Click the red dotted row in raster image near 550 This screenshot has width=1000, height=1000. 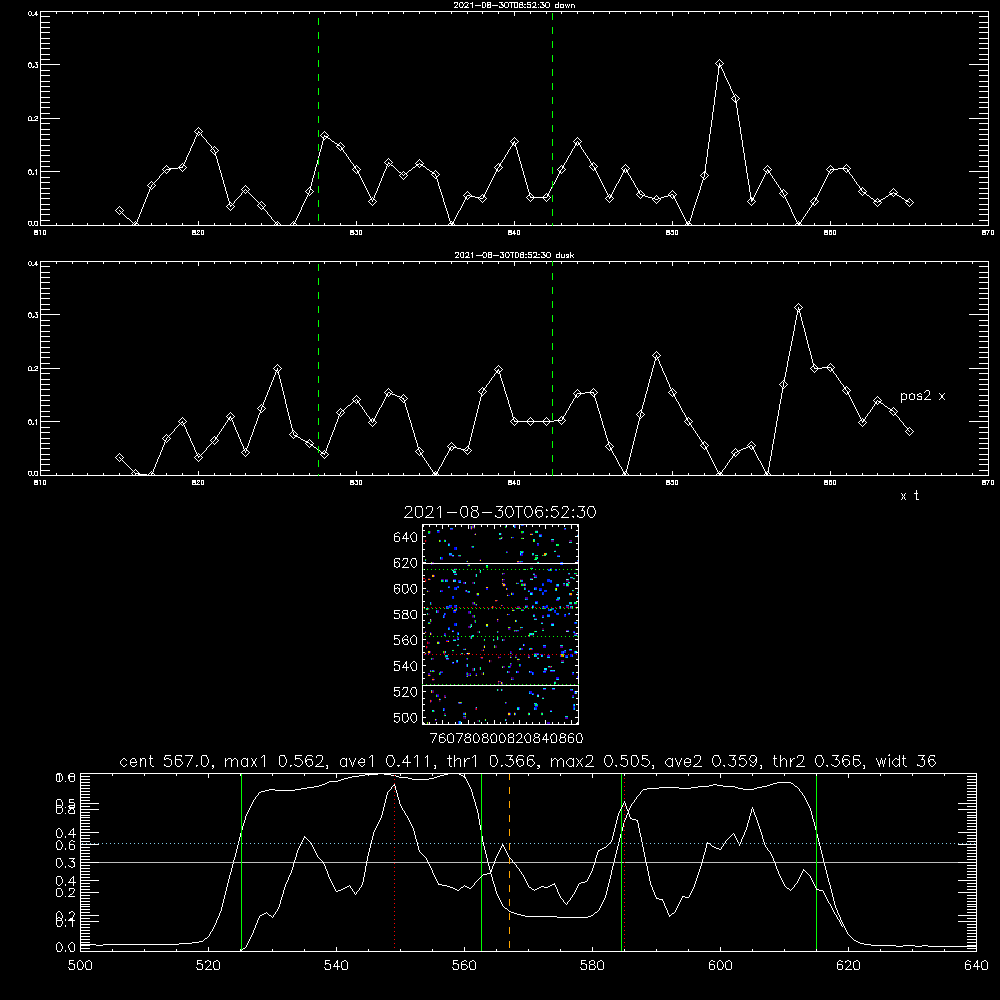[500, 655]
